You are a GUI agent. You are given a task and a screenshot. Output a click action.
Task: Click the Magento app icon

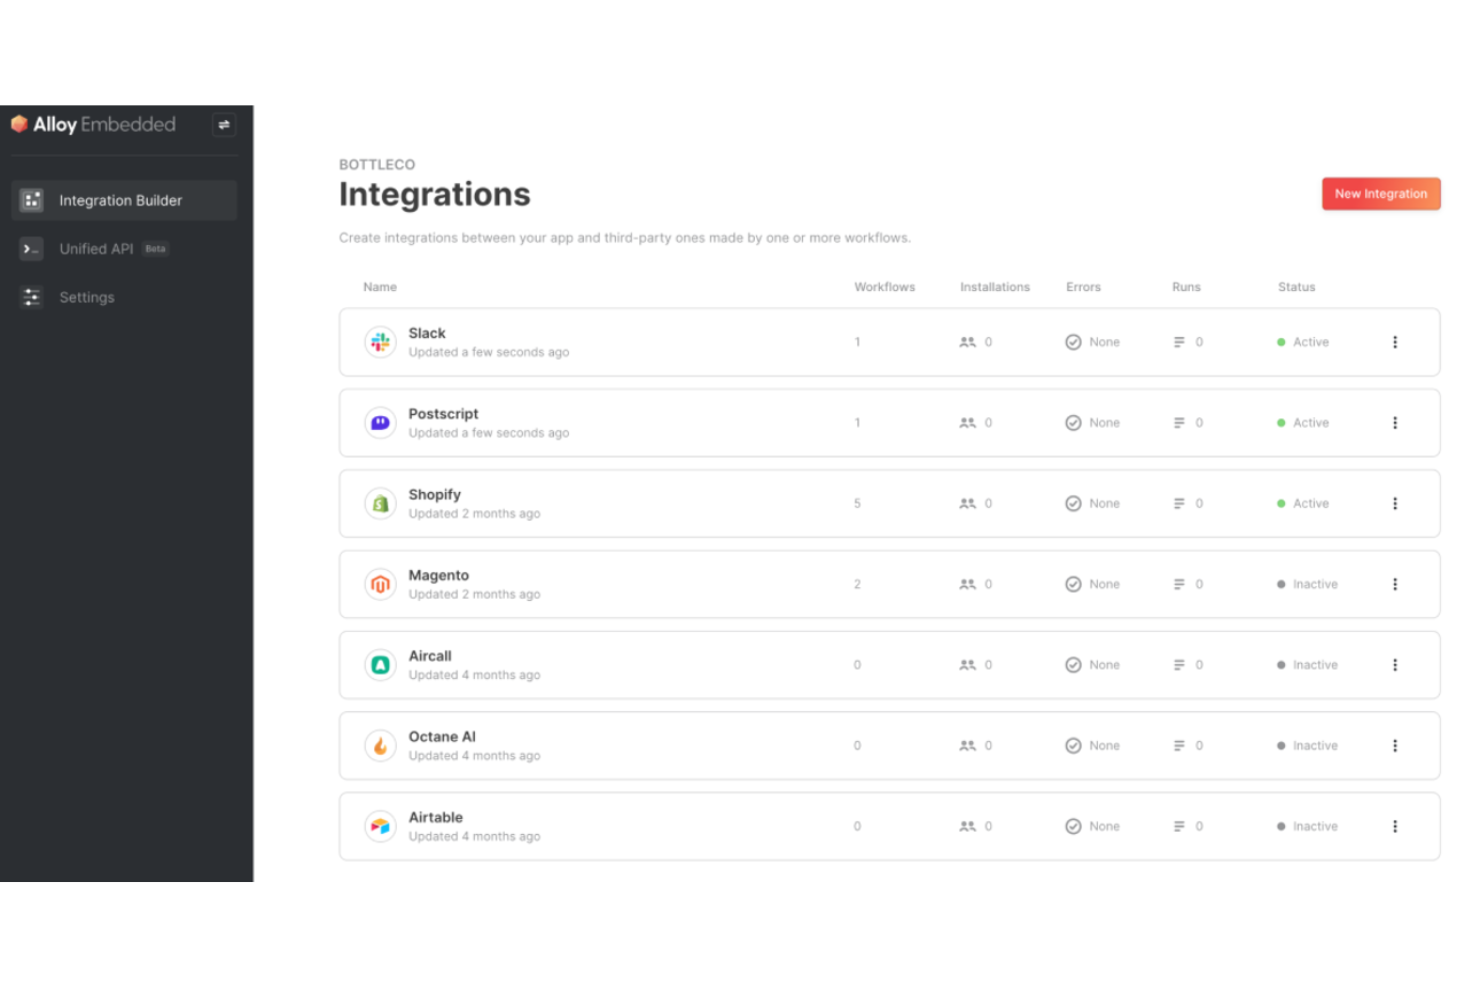[x=380, y=584]
